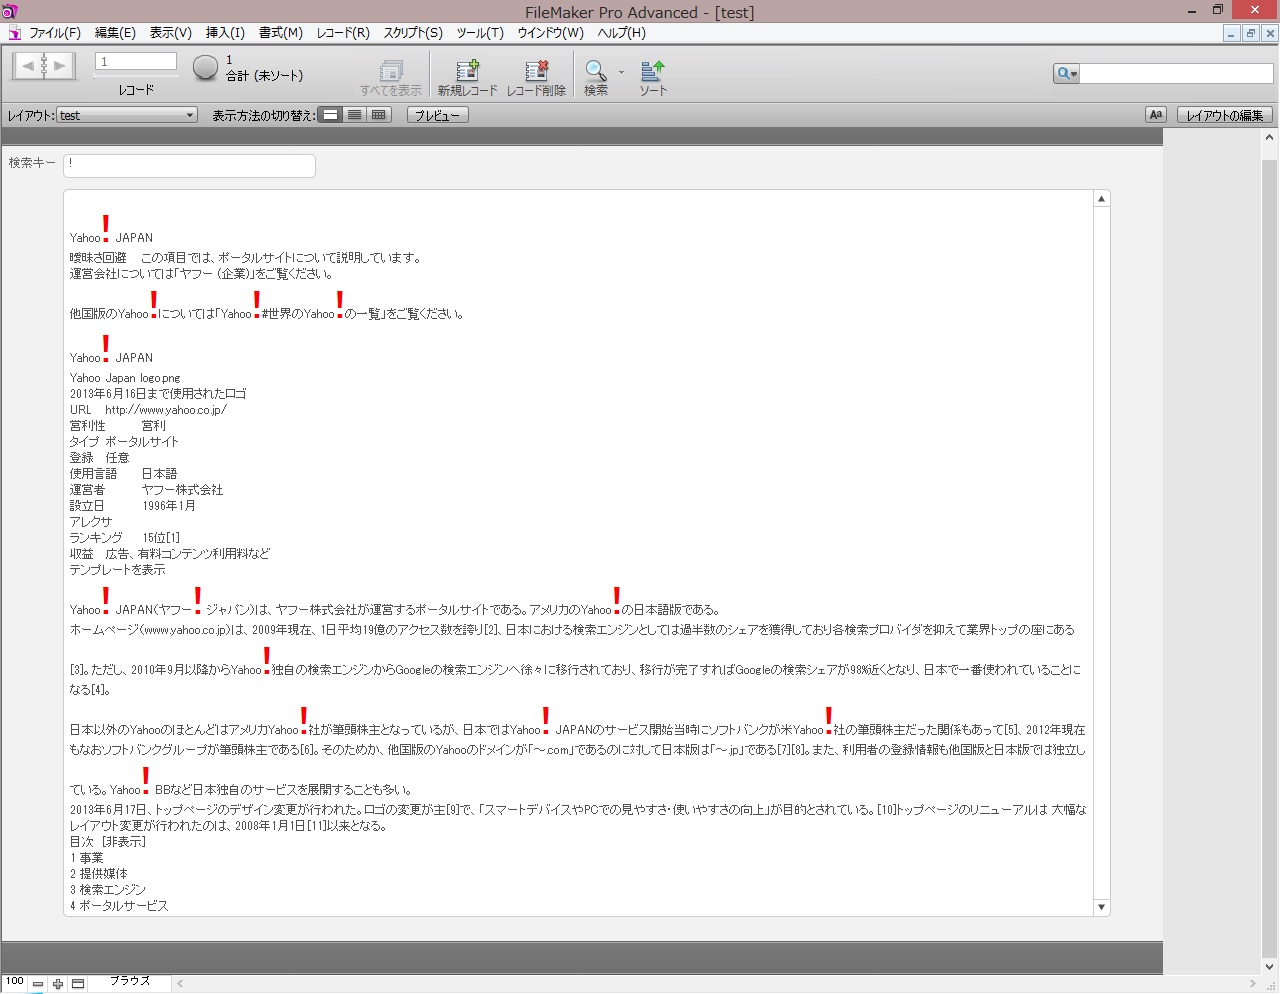This screenshot has height=994, width=1280.
Task: Click the text 'テンプレートを表示'
Action: click(118, 570)
